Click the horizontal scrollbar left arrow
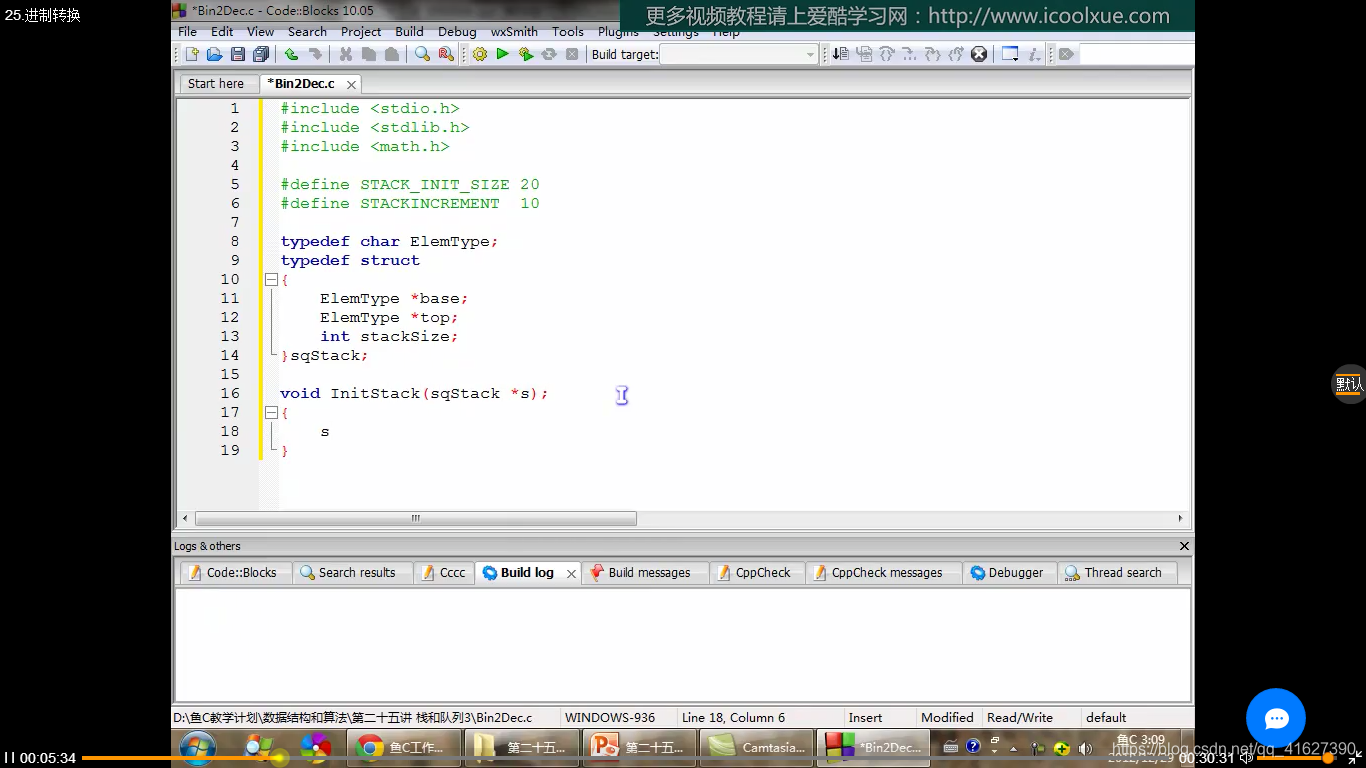The height and width of the screenshot is (768, 1366). 184,519
